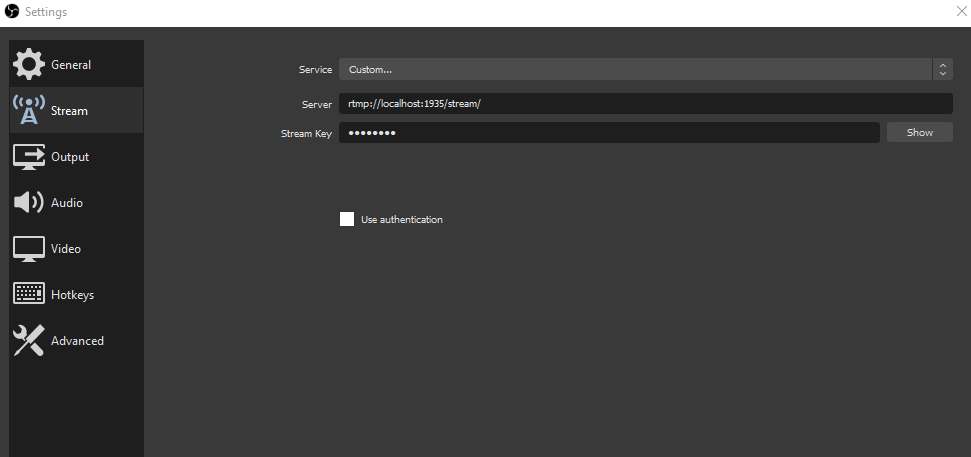Click the Stream Key password field
The width and height of the screenshot is (971, 457).
(609, 133)
